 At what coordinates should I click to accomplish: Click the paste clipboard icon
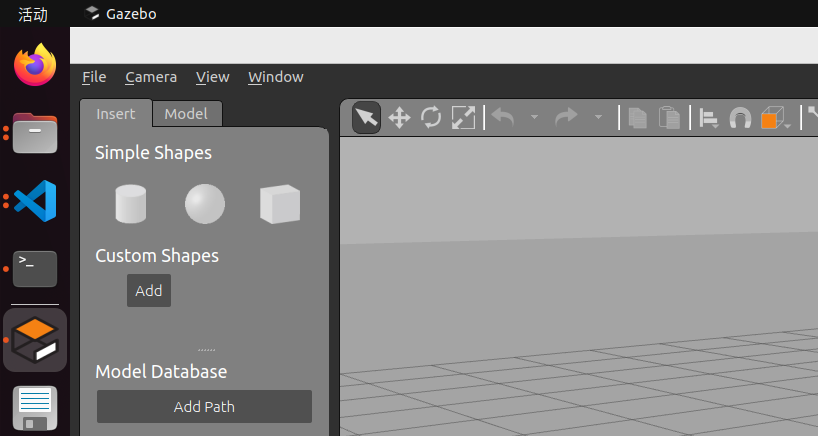click(669, 118)
